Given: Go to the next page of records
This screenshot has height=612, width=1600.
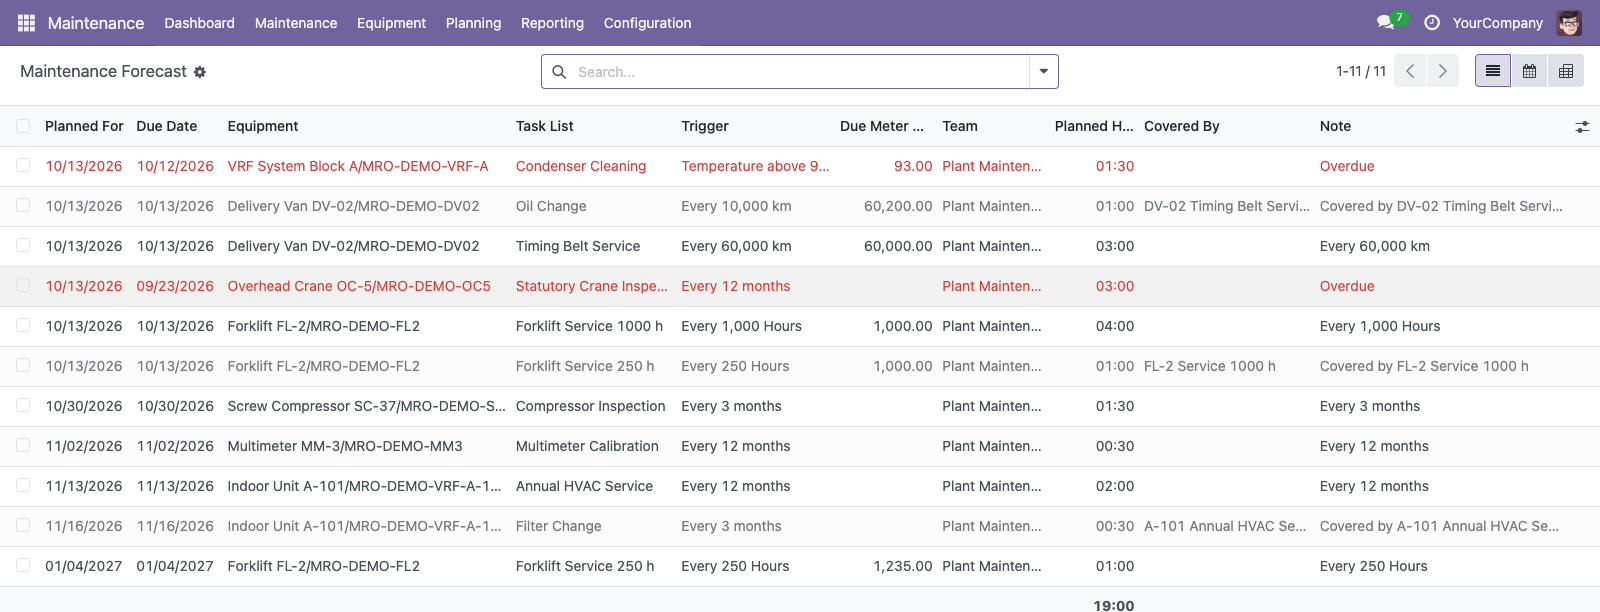Looking at the screenshot, I should click(x=1442, y=71).
